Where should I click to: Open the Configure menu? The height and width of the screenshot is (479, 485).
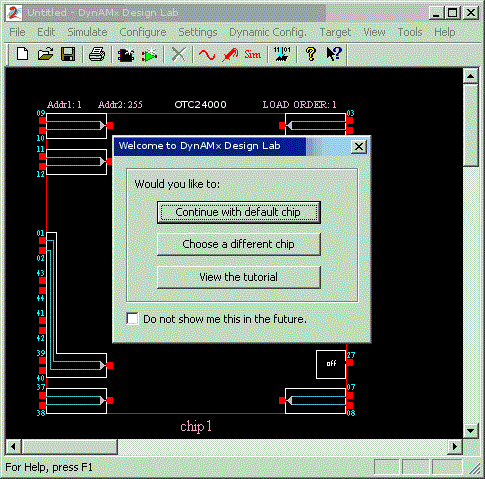click(143, 32)
